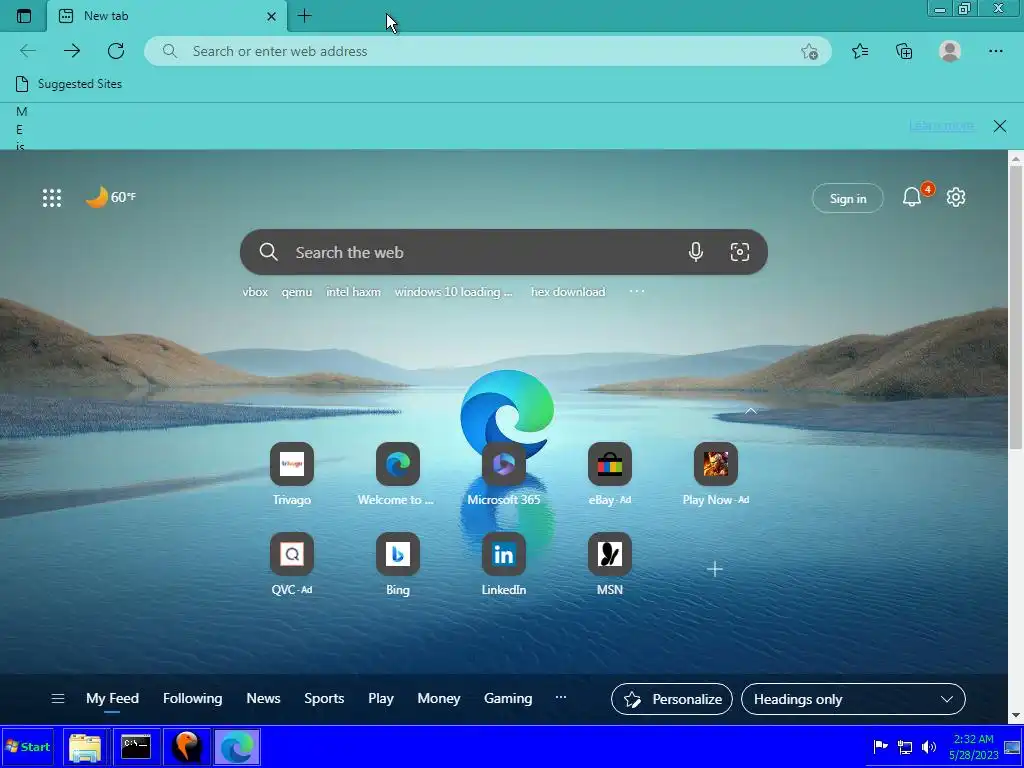The height and width of the screenshot is (768, 1024).
Task: Open Welcome to Edge quick link
Action: pos(397,474)
